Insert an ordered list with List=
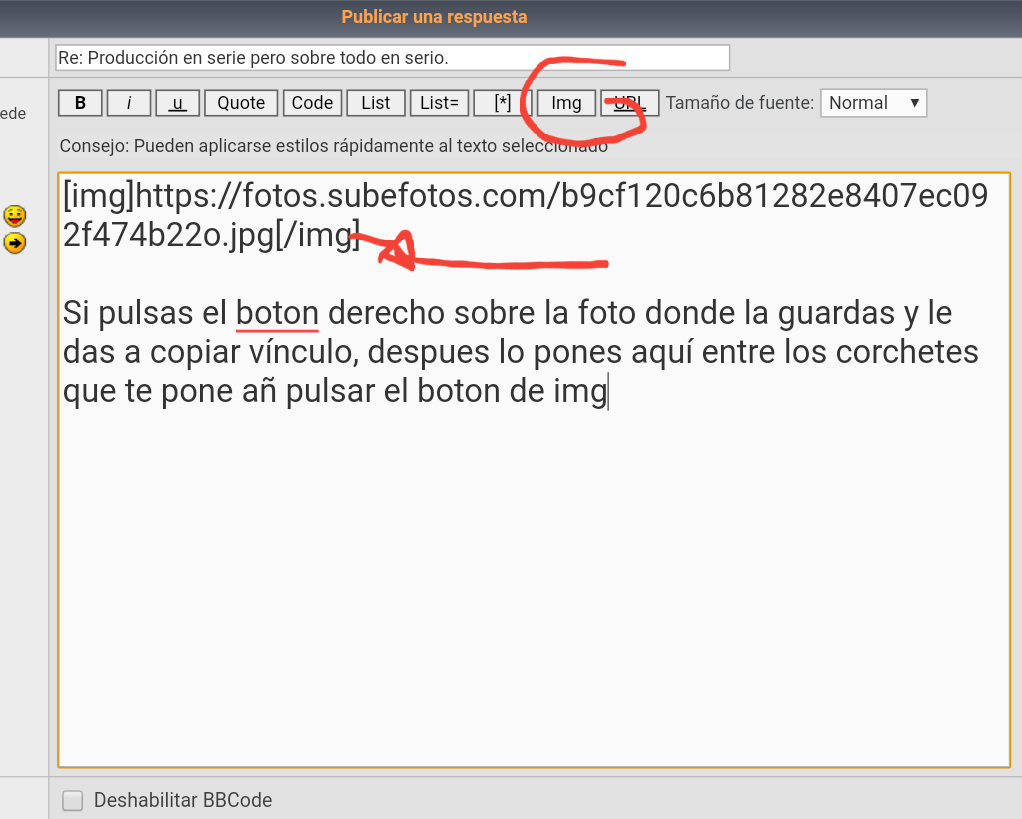This screenshot has height=819, width=1022. pos(438,103)
